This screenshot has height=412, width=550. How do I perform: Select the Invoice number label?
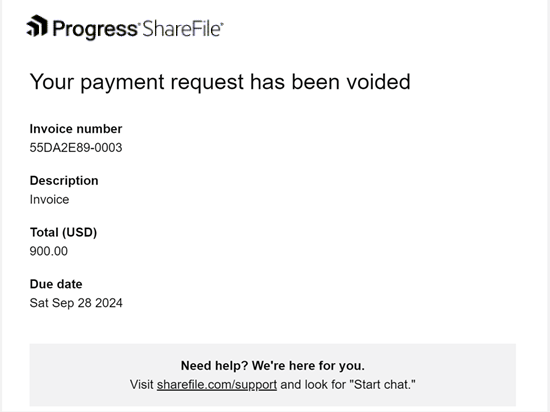[x=76, y=129]
